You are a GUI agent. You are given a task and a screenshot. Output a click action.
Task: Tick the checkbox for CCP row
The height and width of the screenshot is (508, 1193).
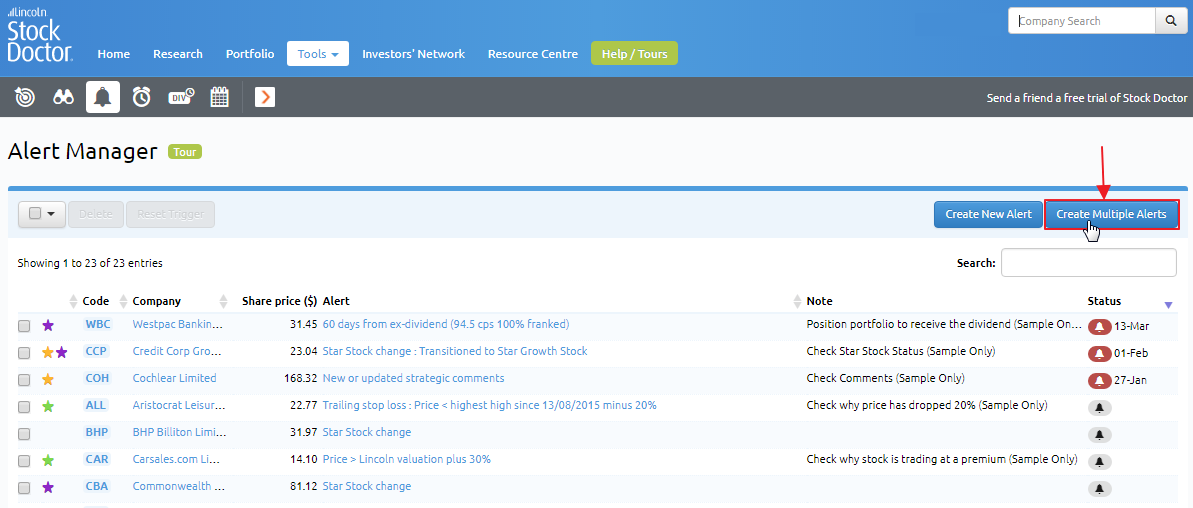click(24, 353)
